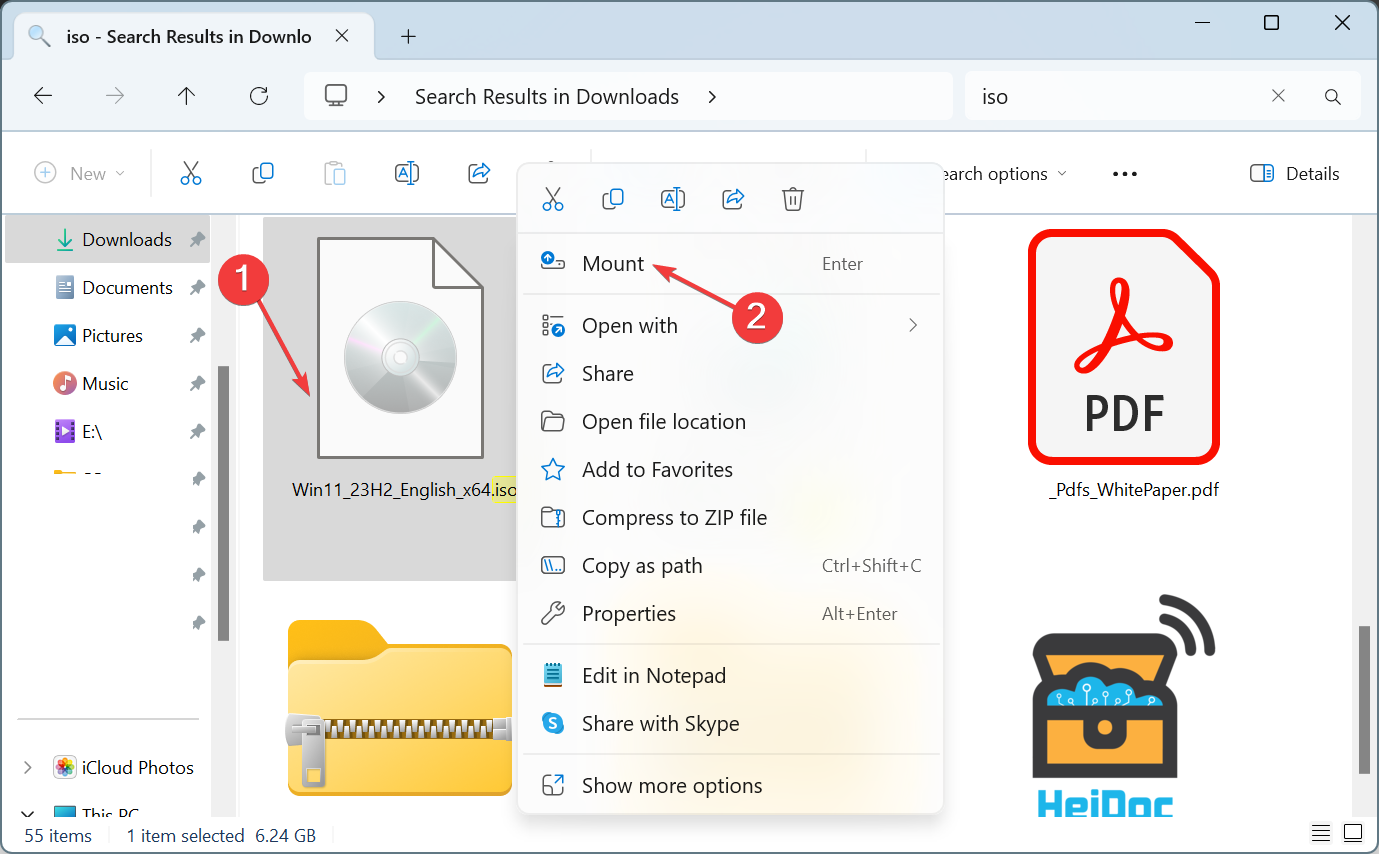Click the Forward navigation arrow

(115, 96)
